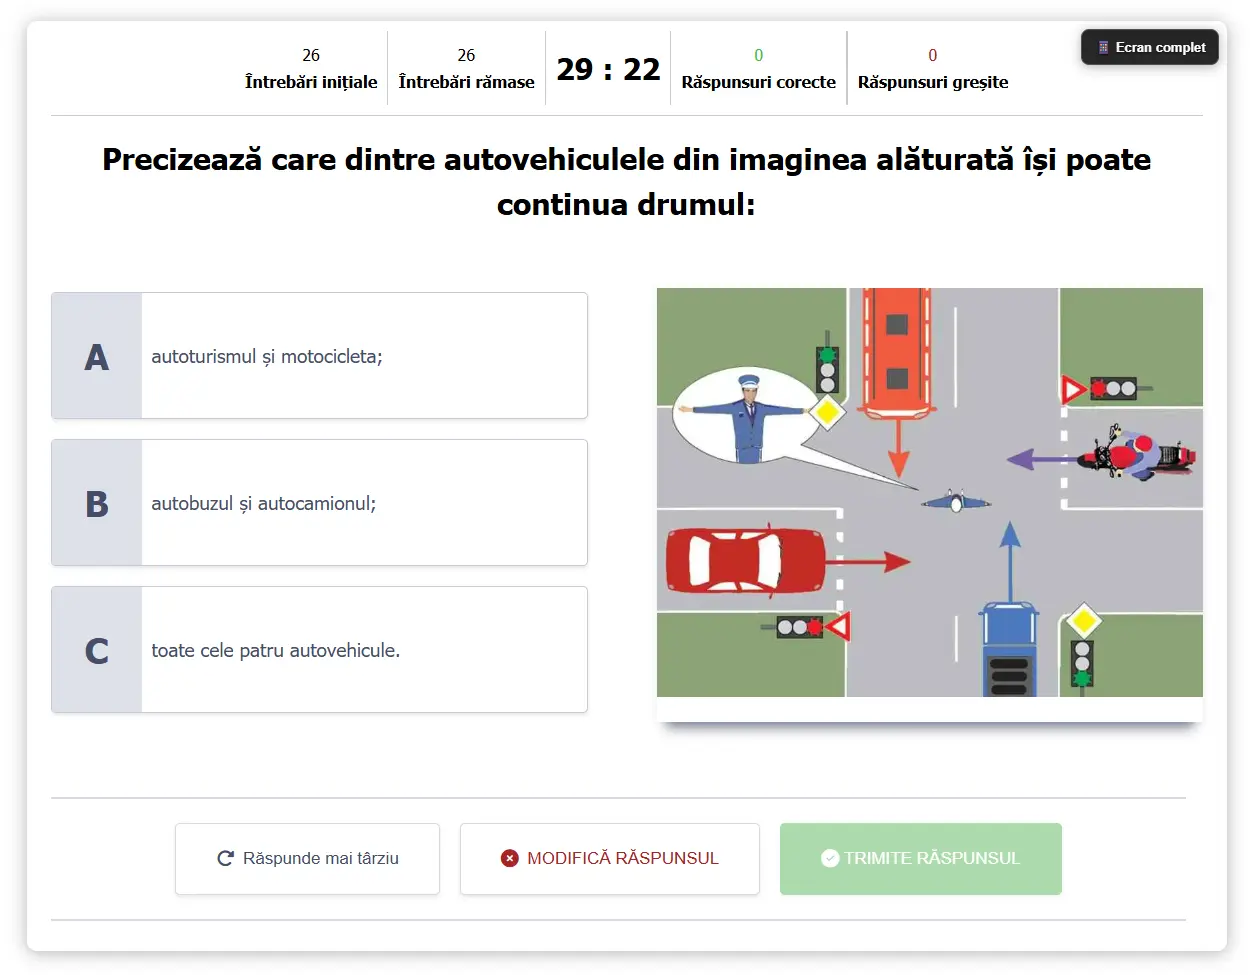
Task: Click the red bus at the top of the image
Action: coord(897,352)
